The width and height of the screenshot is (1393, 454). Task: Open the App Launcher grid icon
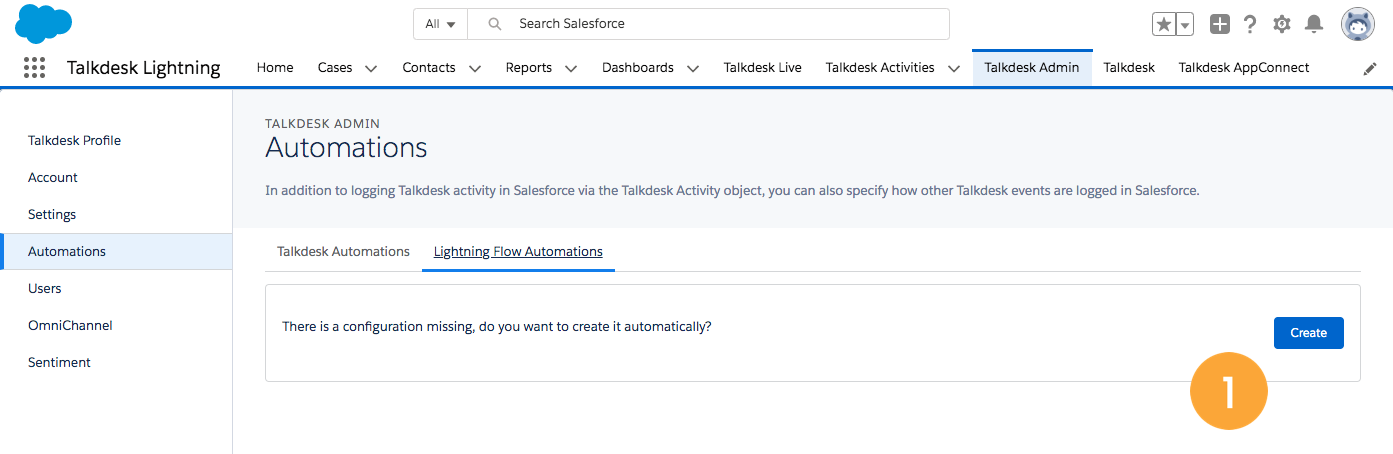[x=34, y=68]
